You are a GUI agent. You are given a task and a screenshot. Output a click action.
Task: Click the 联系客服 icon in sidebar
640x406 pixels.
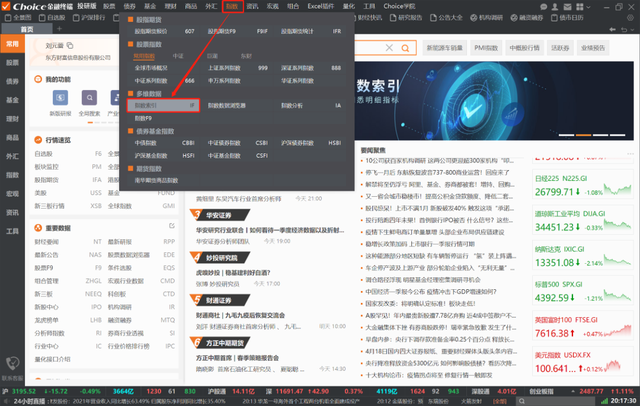tap(12, 363)
